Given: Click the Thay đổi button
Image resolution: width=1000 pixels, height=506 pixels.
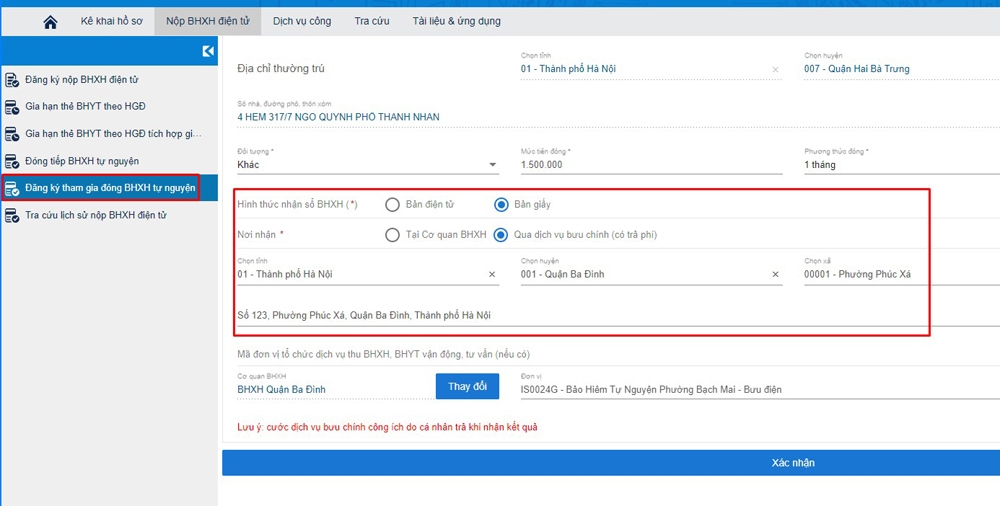Looking at the screenshot, I should point(467,386).
